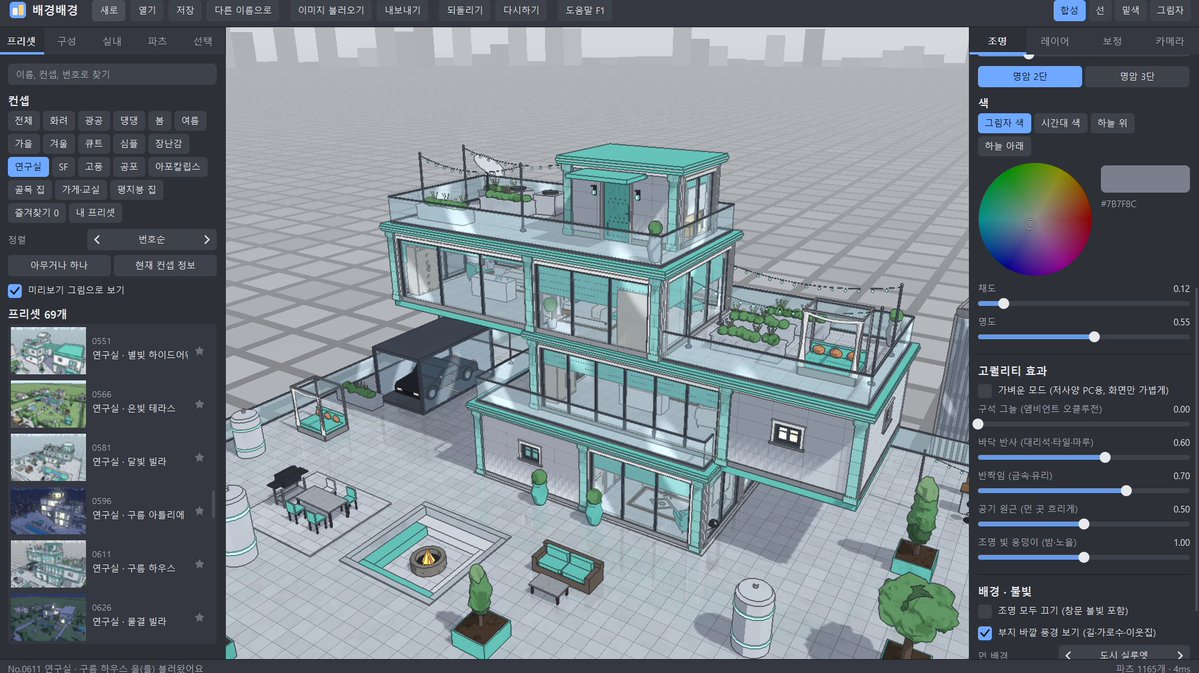Viewport: 1199px width, 673px height.
Task: Click the 배경배경 app logo icon
Action: [x=17, y=10]
